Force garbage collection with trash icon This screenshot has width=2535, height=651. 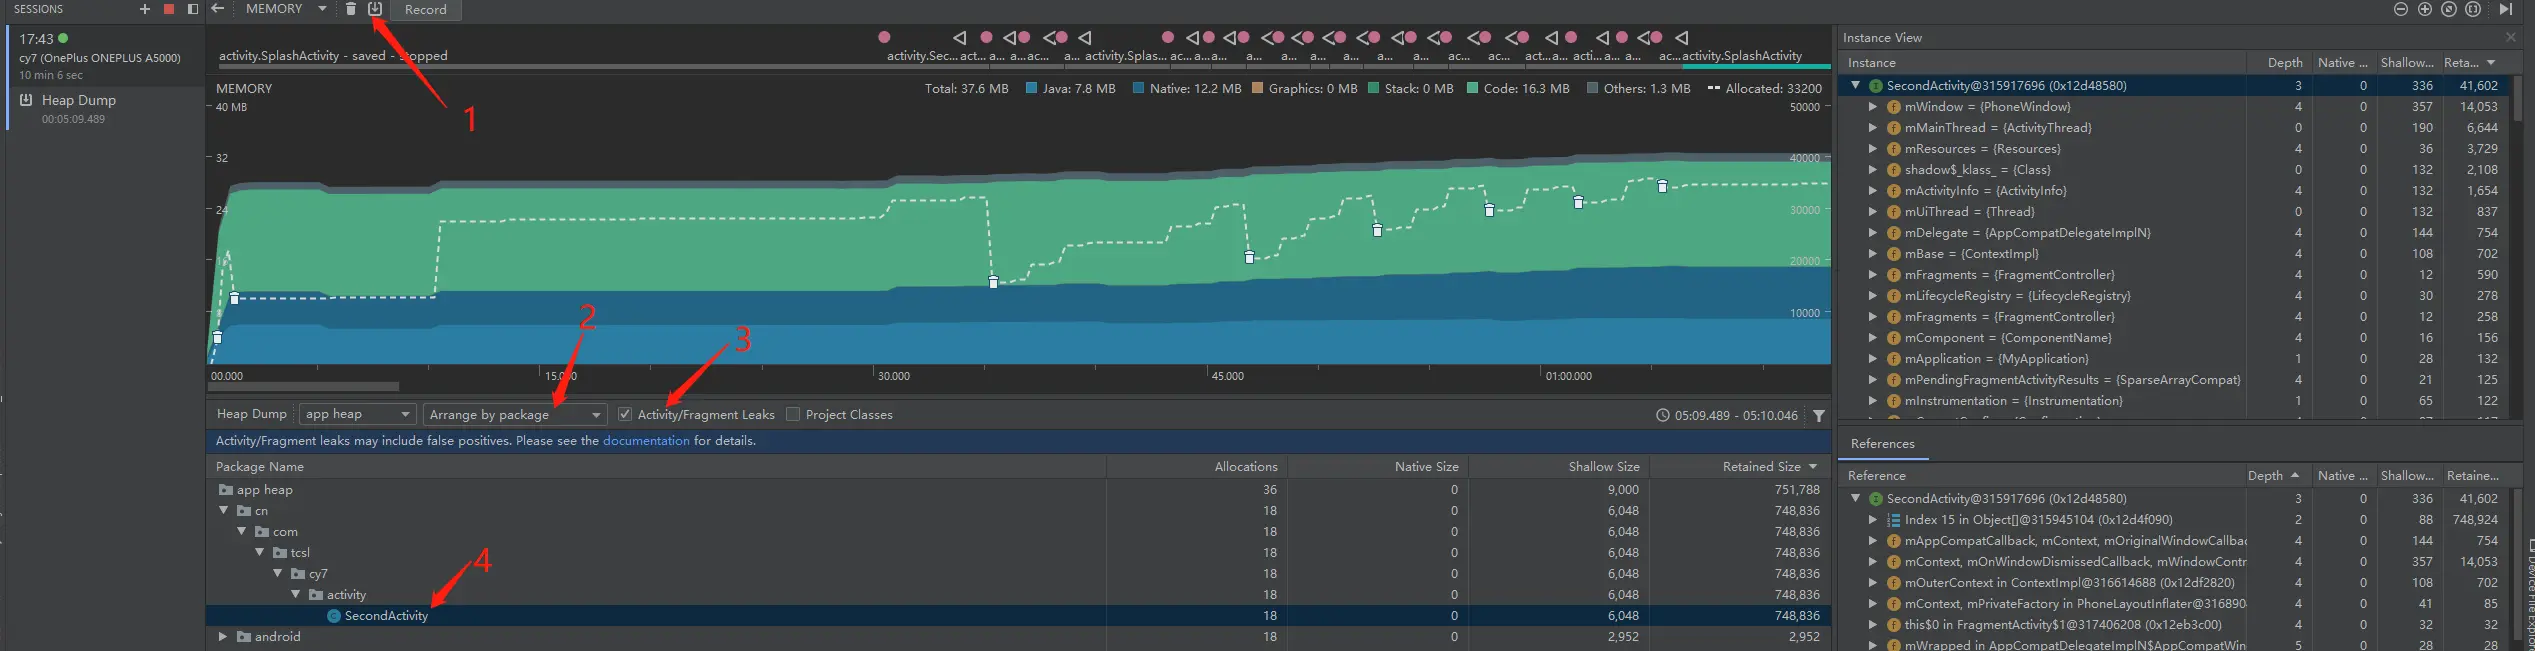click(x=351, y=9)
